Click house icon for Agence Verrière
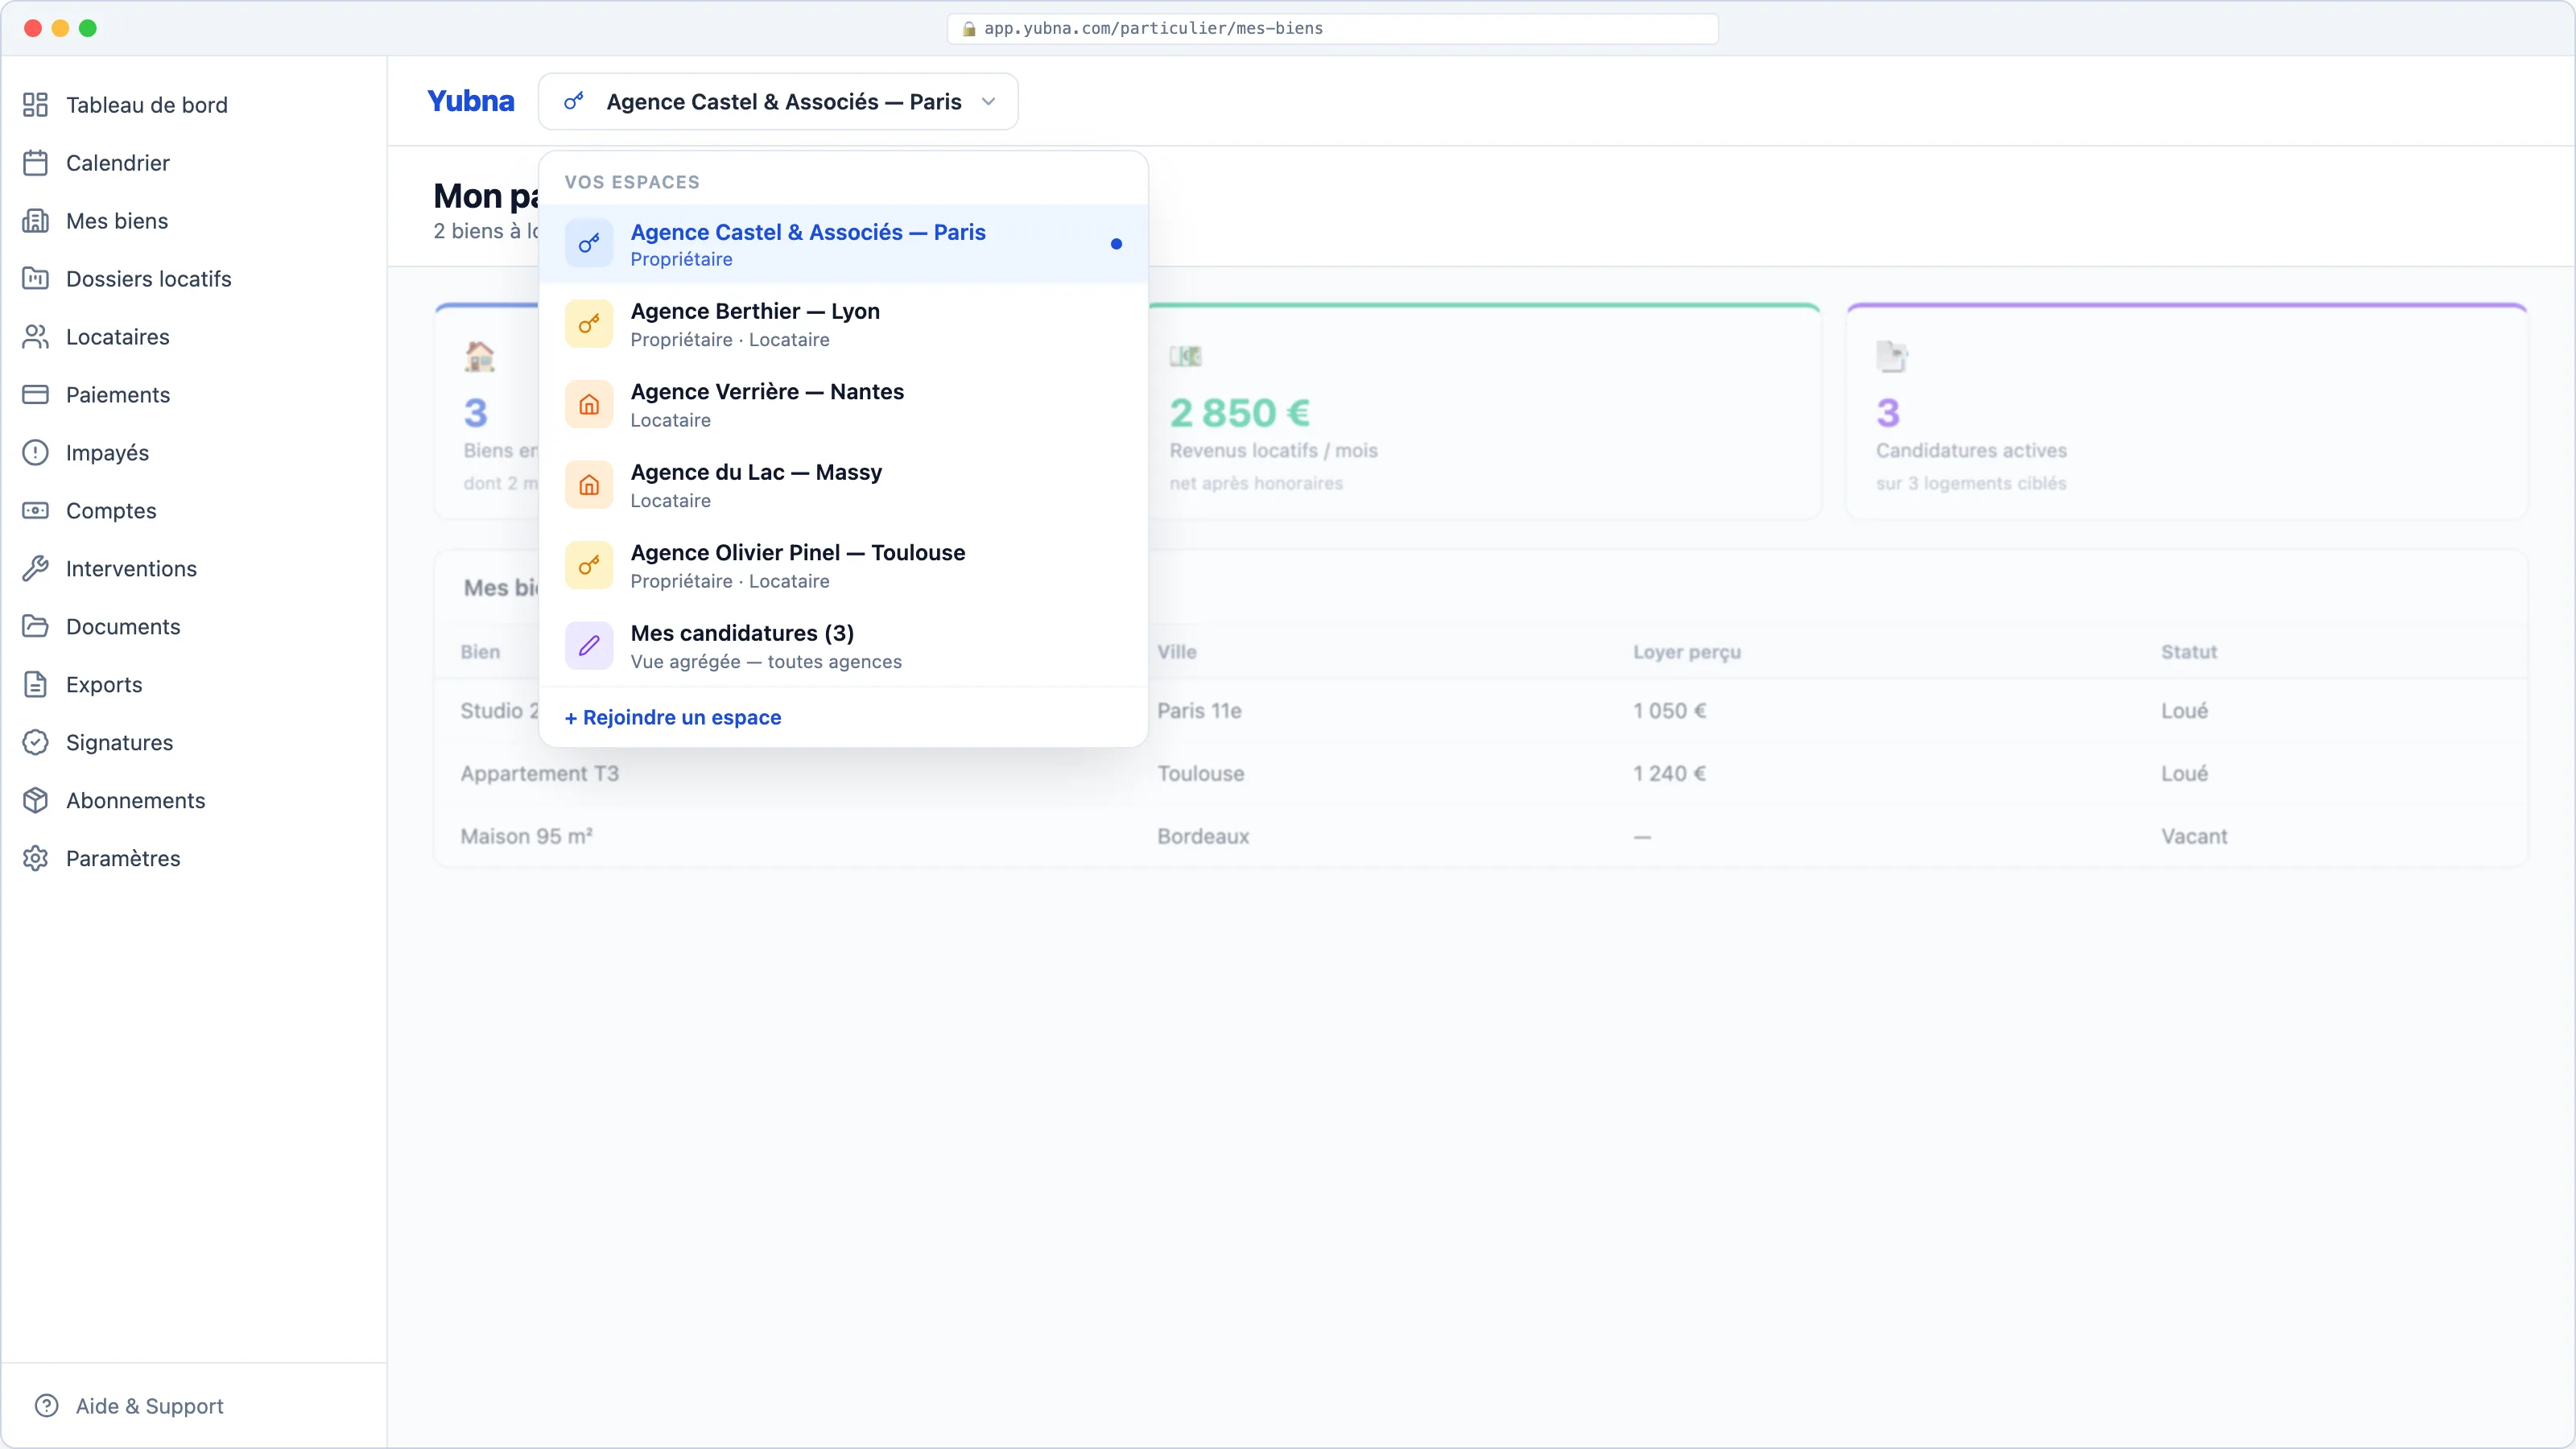Image resolution: width=2576 pixels, height=1449 pixels. 589,405
